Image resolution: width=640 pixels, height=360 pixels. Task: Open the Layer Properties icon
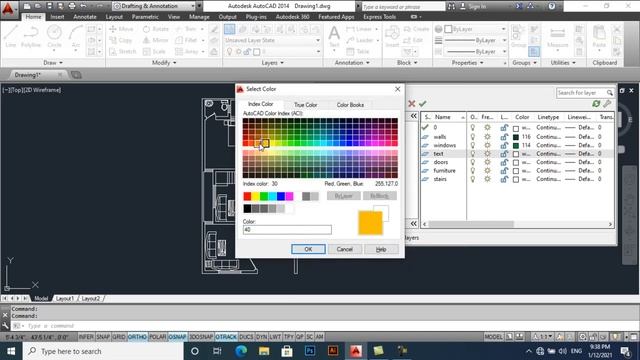(229, 29)
